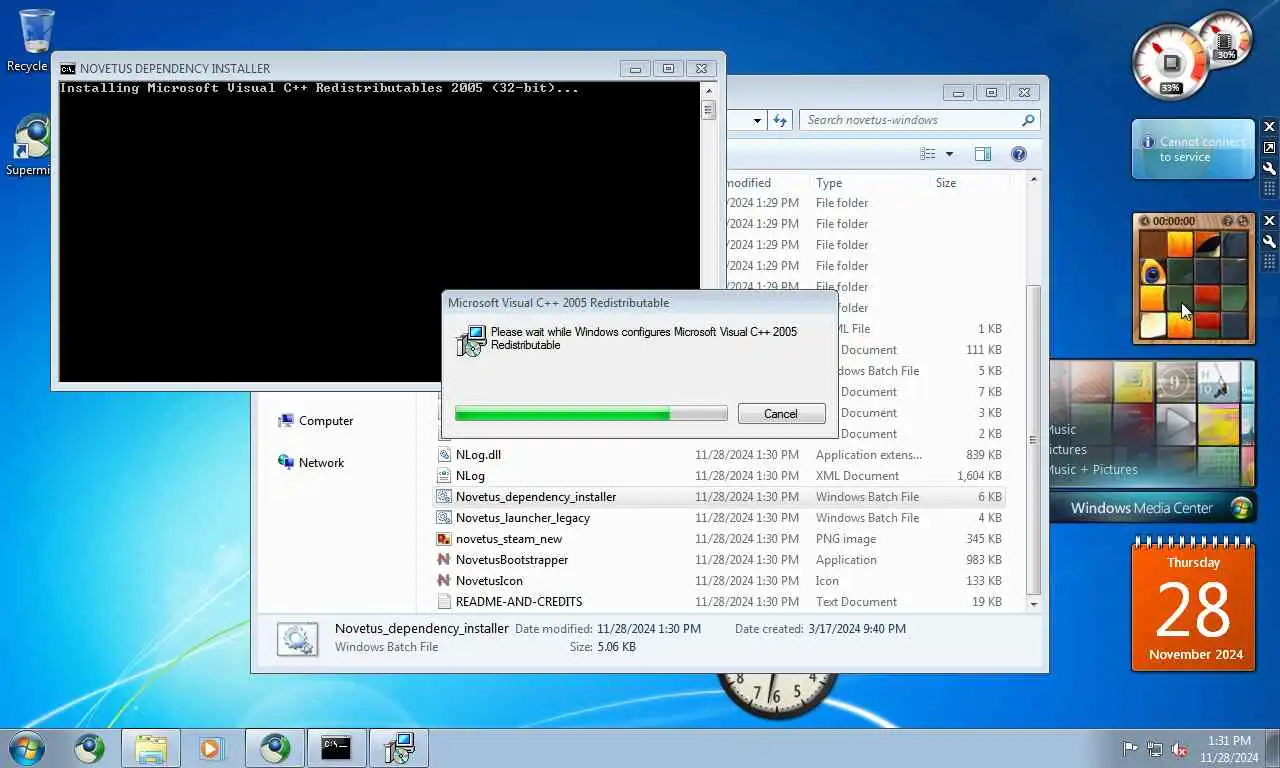Click the puzzle solve/shuffle icon
Screen dimensions: 1280x768
[x=1243, y=221]
